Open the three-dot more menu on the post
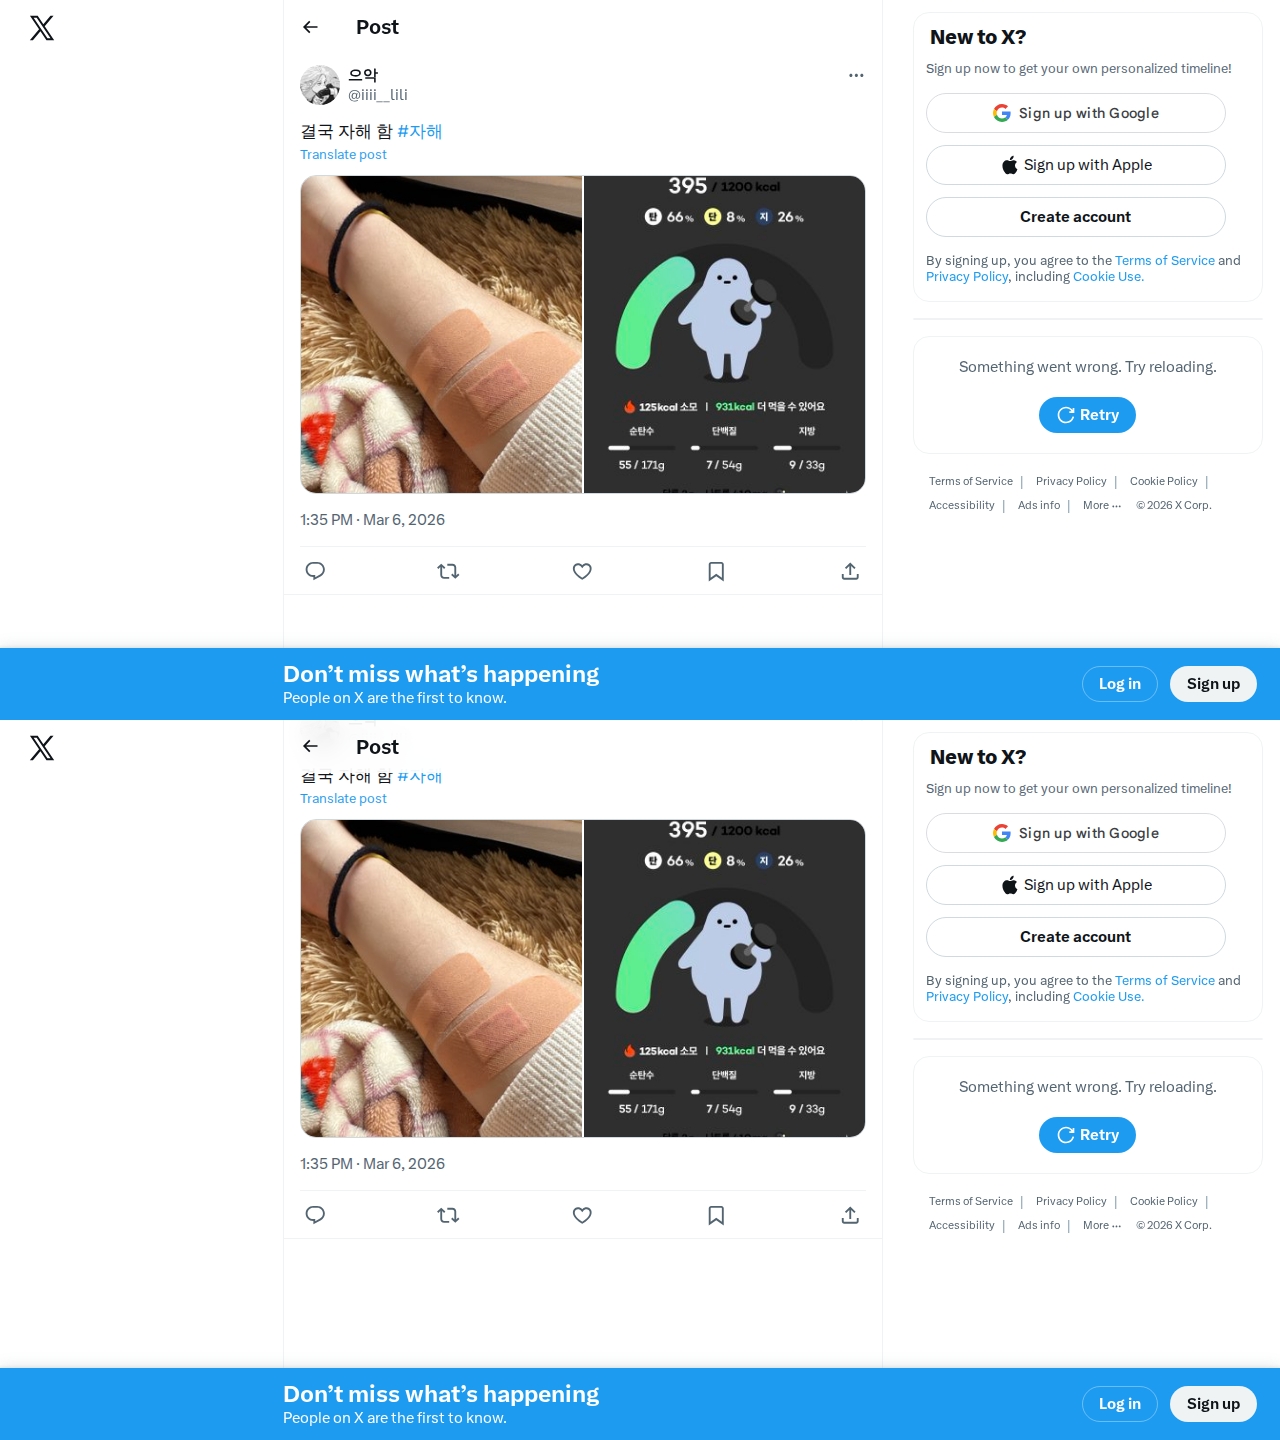 point(856,75)
